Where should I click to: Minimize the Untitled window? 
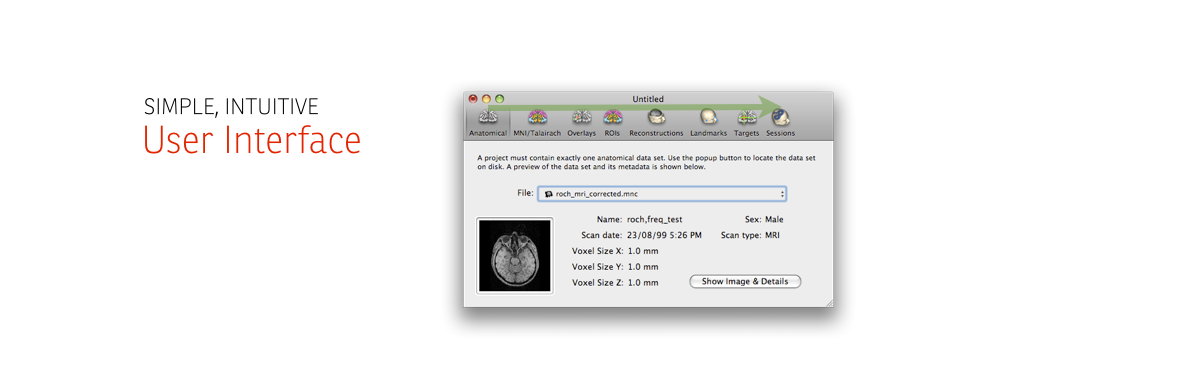487,99
